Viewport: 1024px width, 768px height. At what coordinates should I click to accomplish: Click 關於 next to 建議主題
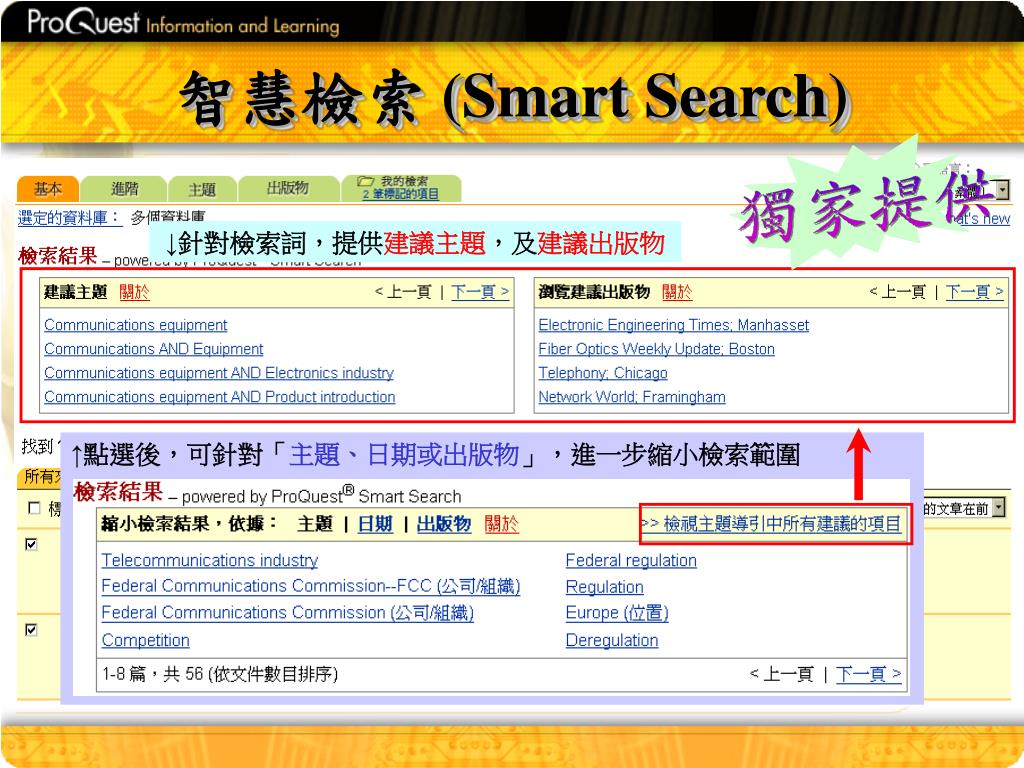point(135,292)
